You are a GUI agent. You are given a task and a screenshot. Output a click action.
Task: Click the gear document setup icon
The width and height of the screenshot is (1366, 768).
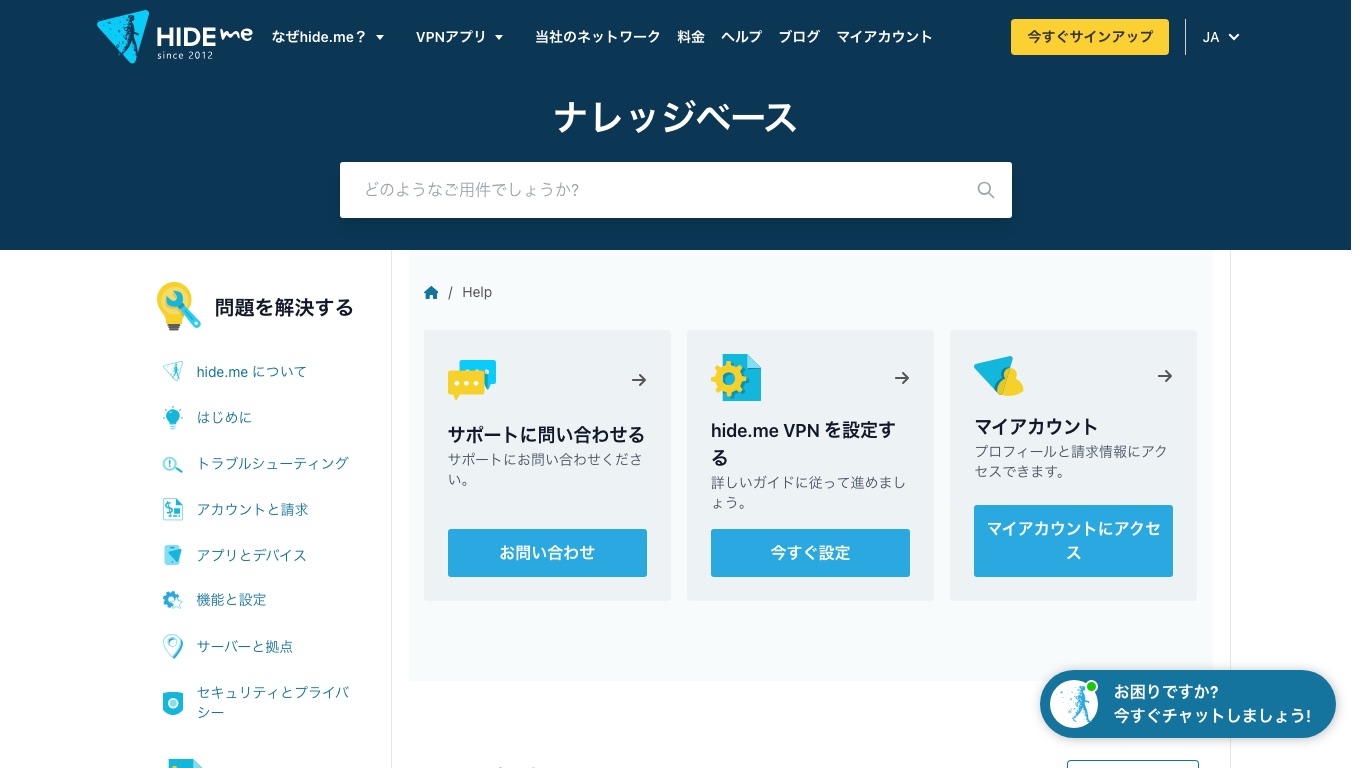[736, 378]
